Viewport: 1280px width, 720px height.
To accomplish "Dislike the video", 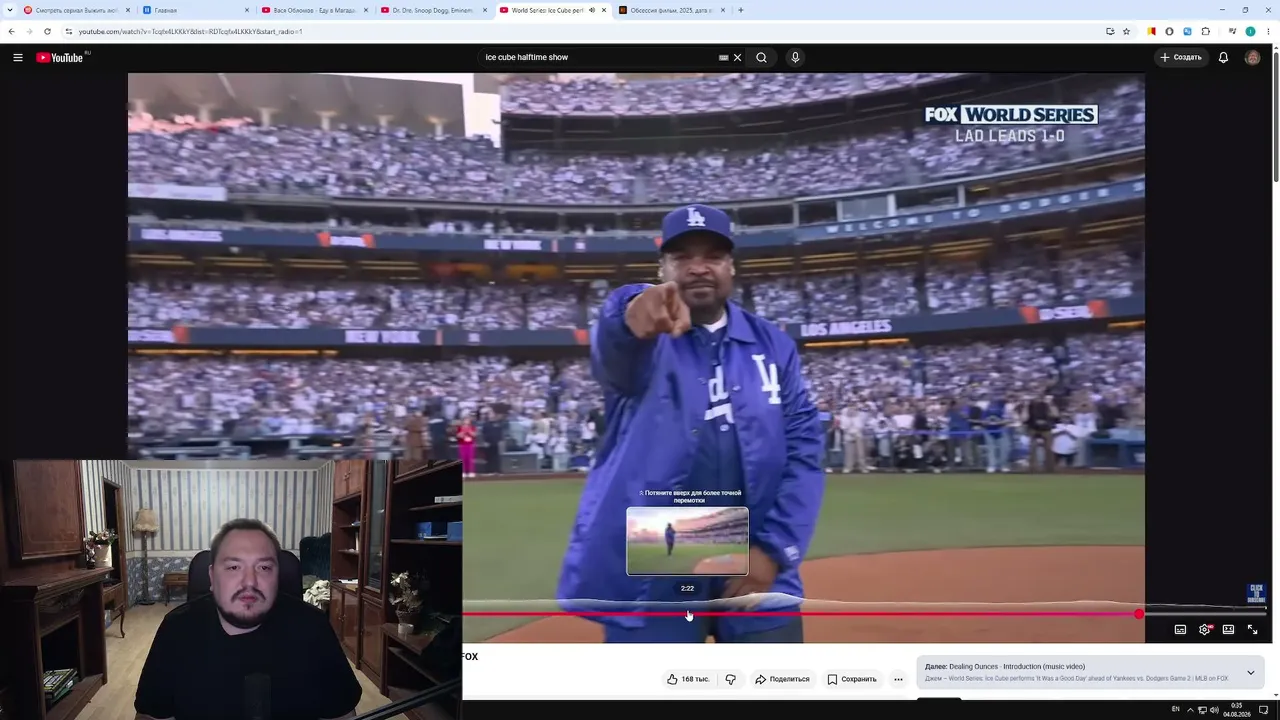I will coord(731,679).
